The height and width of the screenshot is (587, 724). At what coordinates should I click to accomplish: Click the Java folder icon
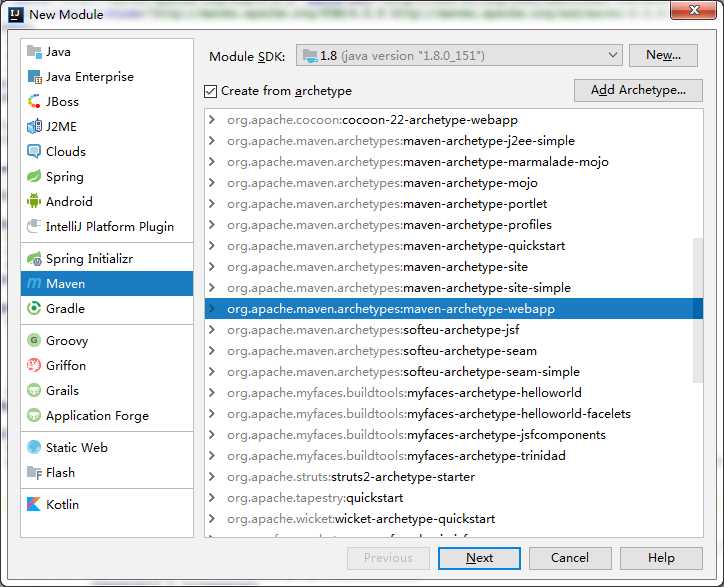[x=34, y=52]
